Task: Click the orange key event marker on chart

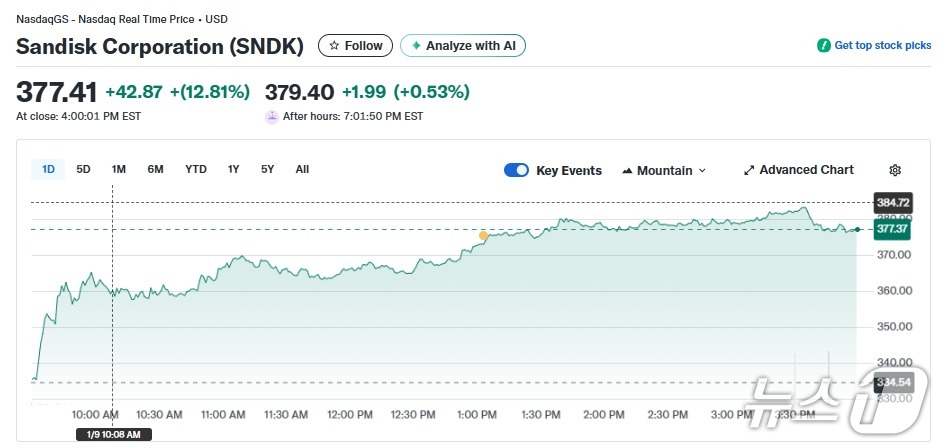Action: pos(483,236)
